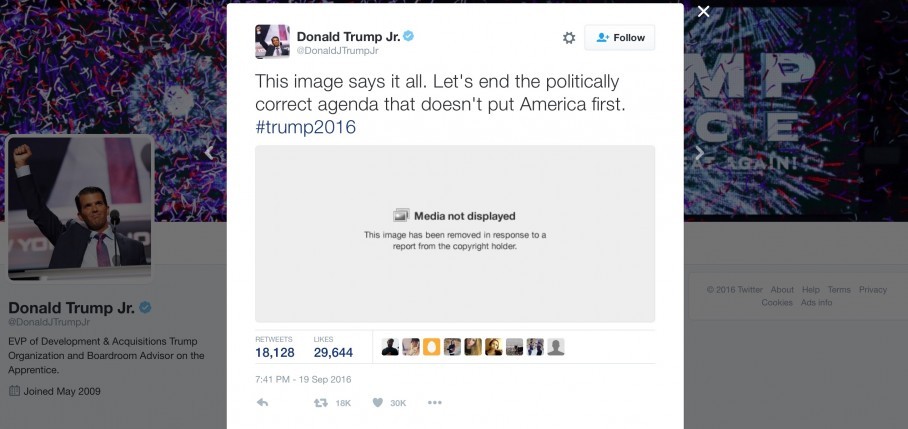The height and width of the screenshot is (429, 908).
Task: Go to next tweet with right chevron
Action: [x=699, y=153]
